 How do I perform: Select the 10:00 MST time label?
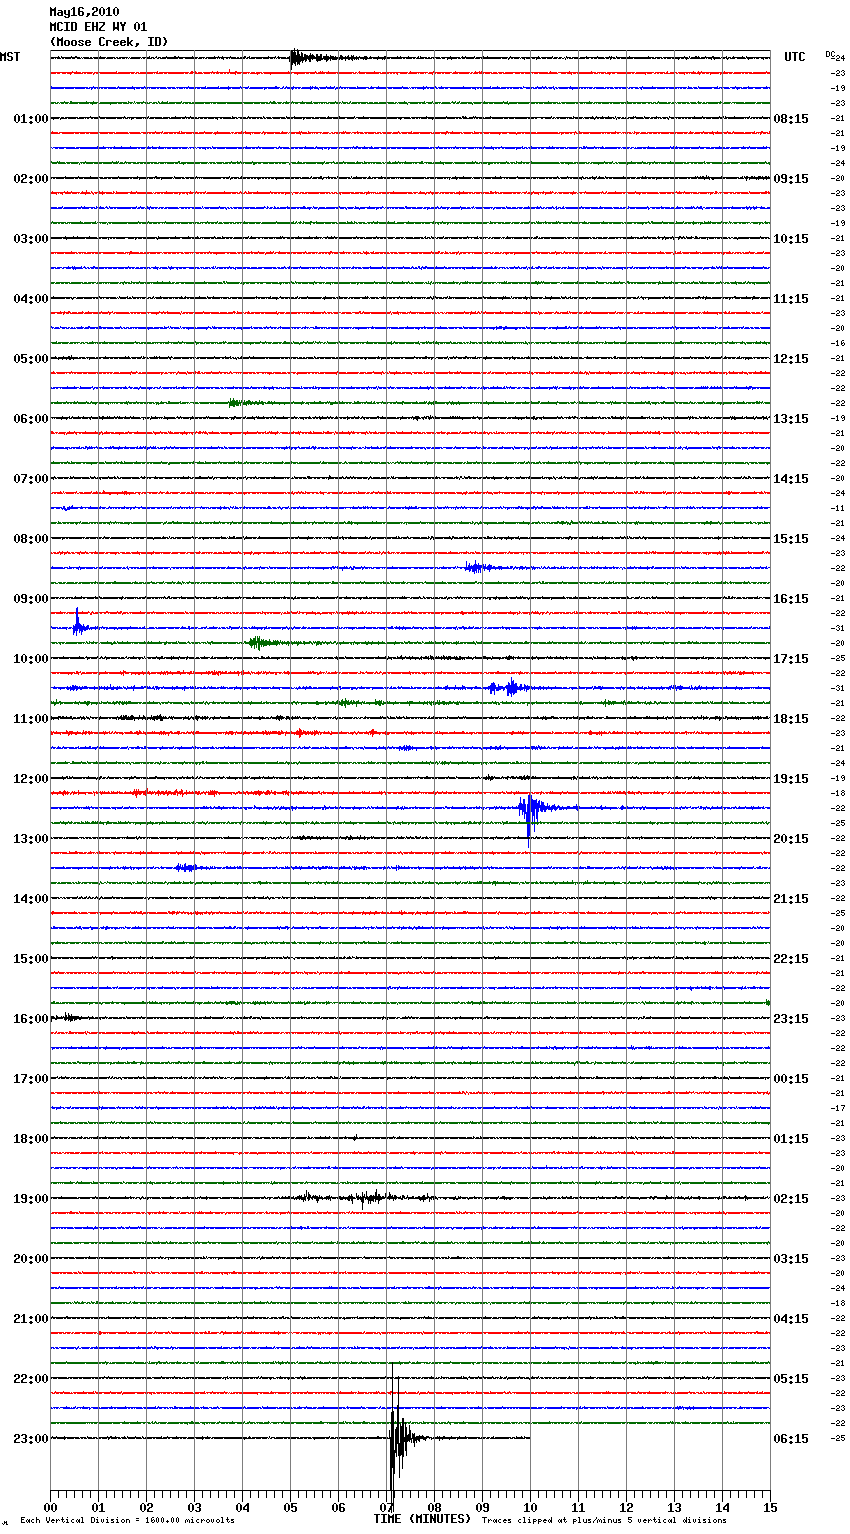click(x=30, y=659)
